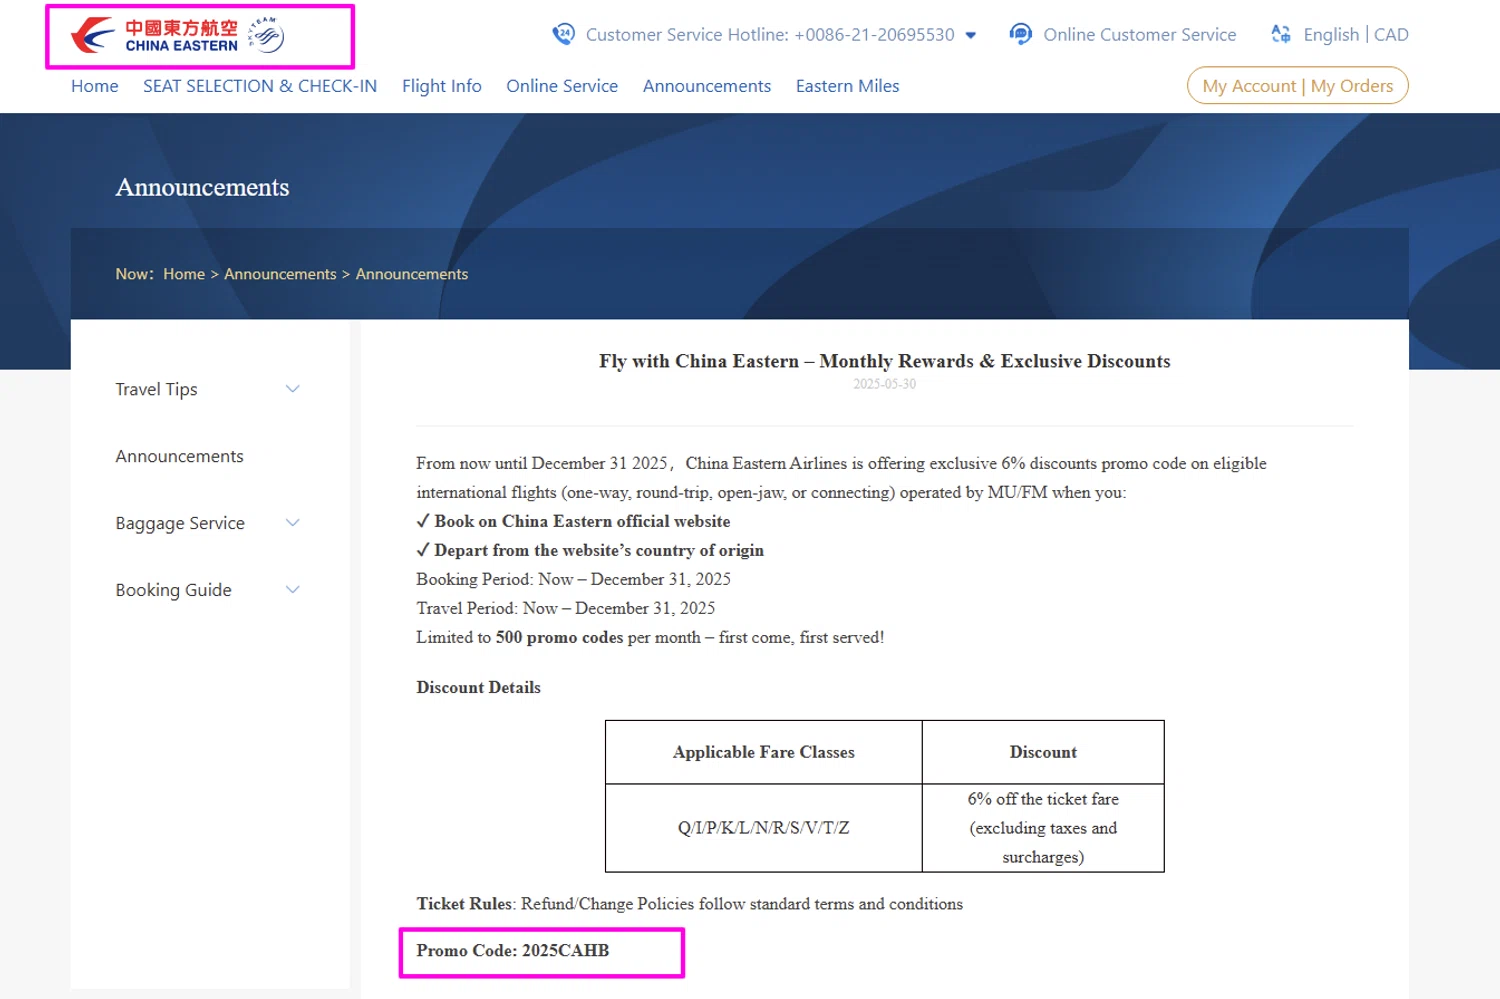This screenshot has width=1500, height=999.
Task: Click the 24-hour hotline phone icon
Action: pos(564,34)
